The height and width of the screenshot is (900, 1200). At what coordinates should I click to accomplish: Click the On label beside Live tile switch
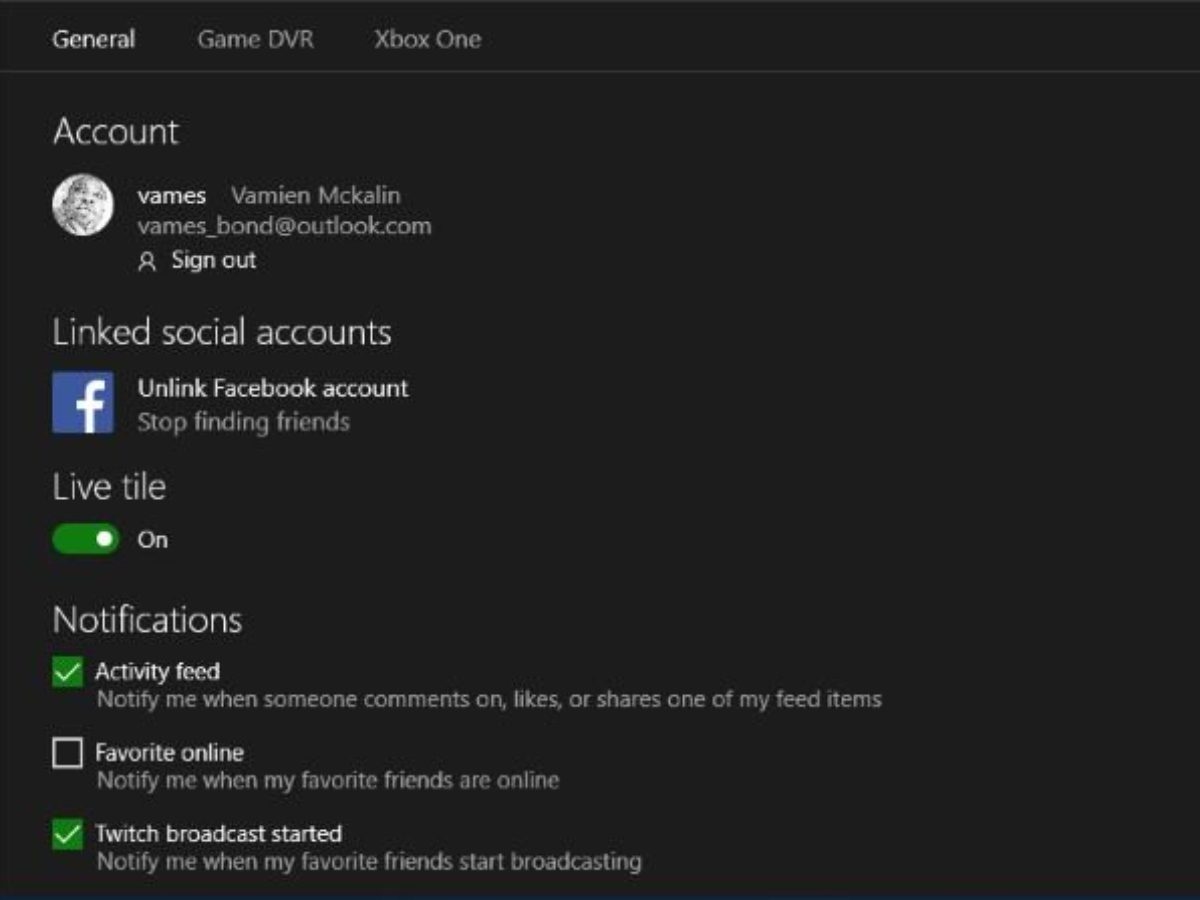[153, 540]
